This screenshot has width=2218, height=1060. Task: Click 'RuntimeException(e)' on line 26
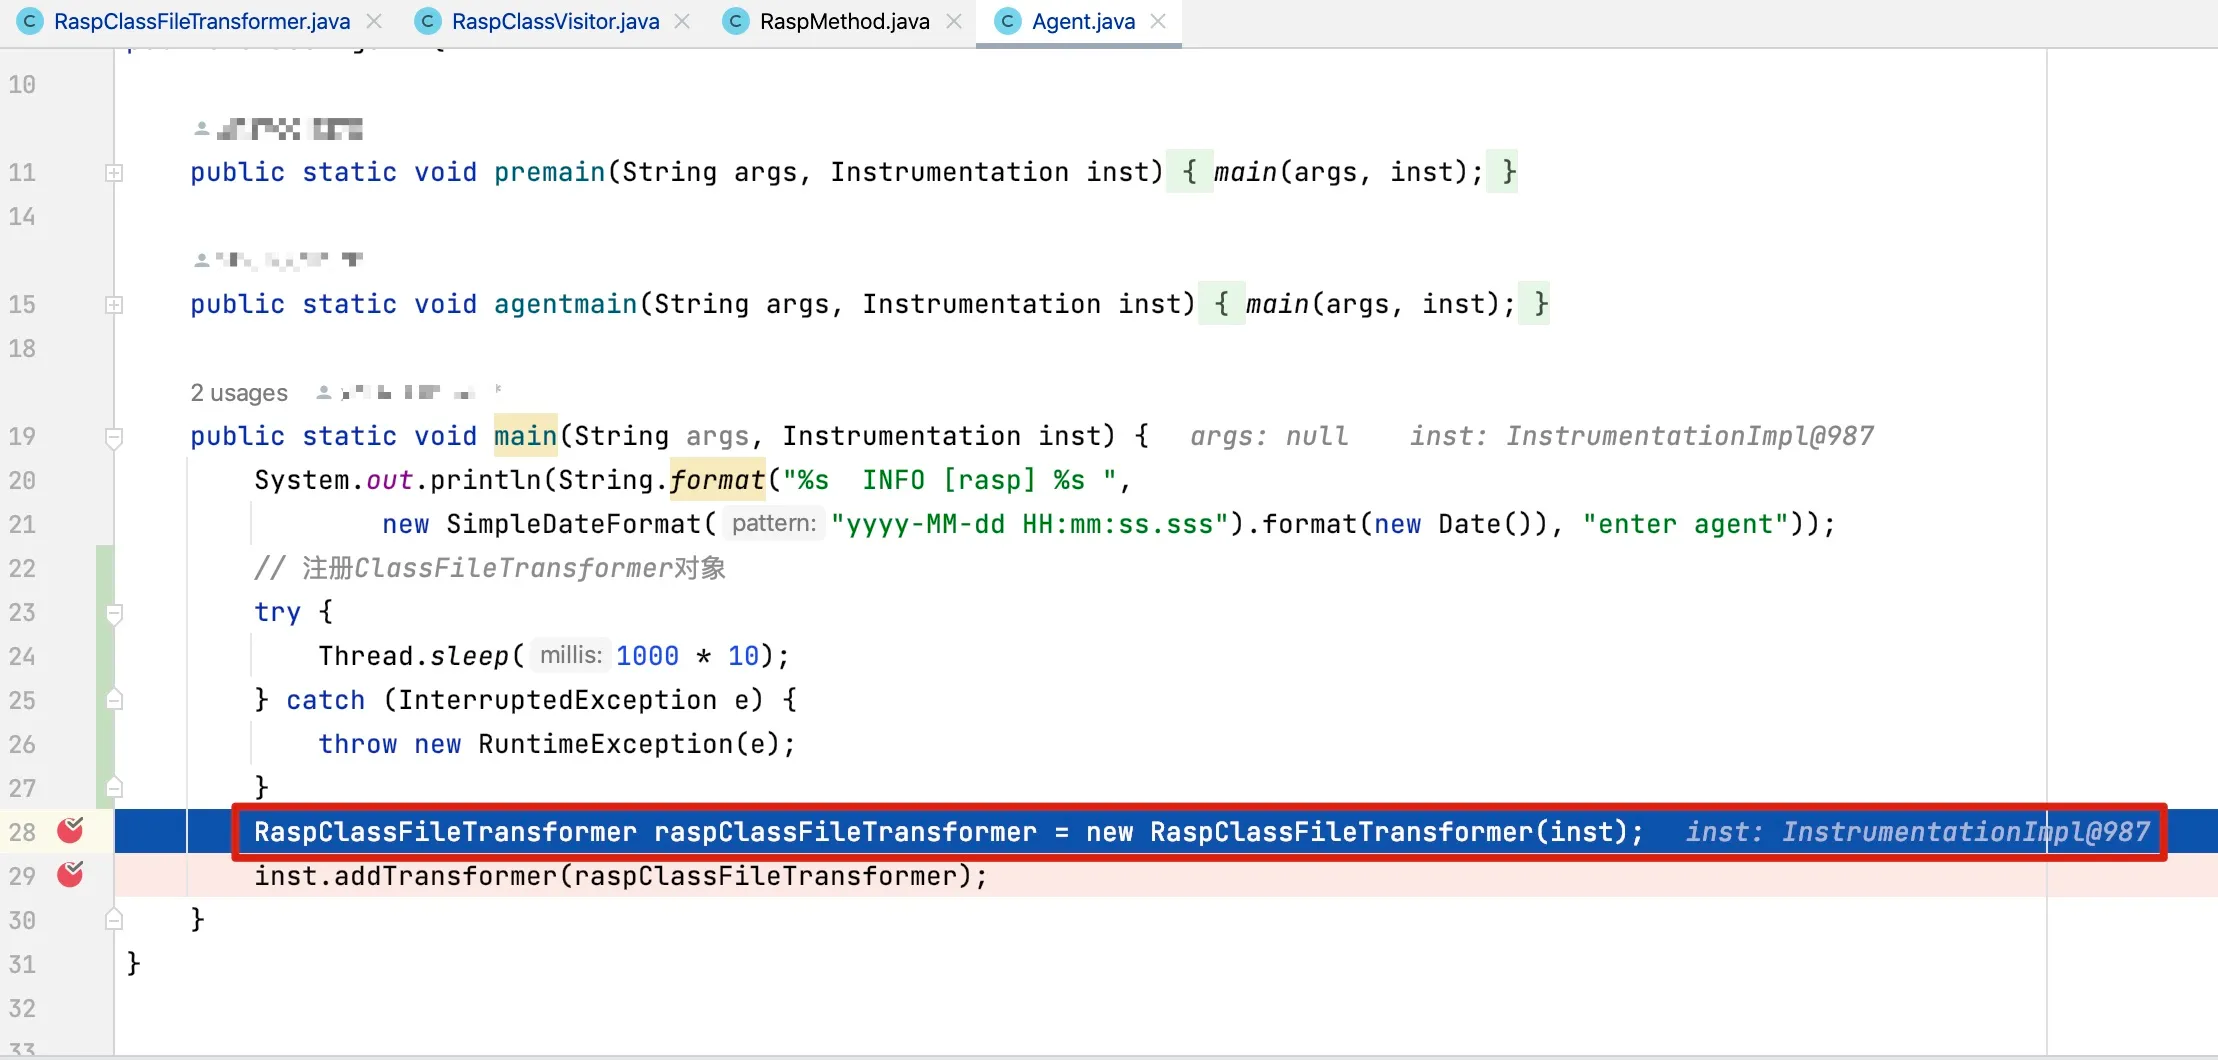click(629, 744)
